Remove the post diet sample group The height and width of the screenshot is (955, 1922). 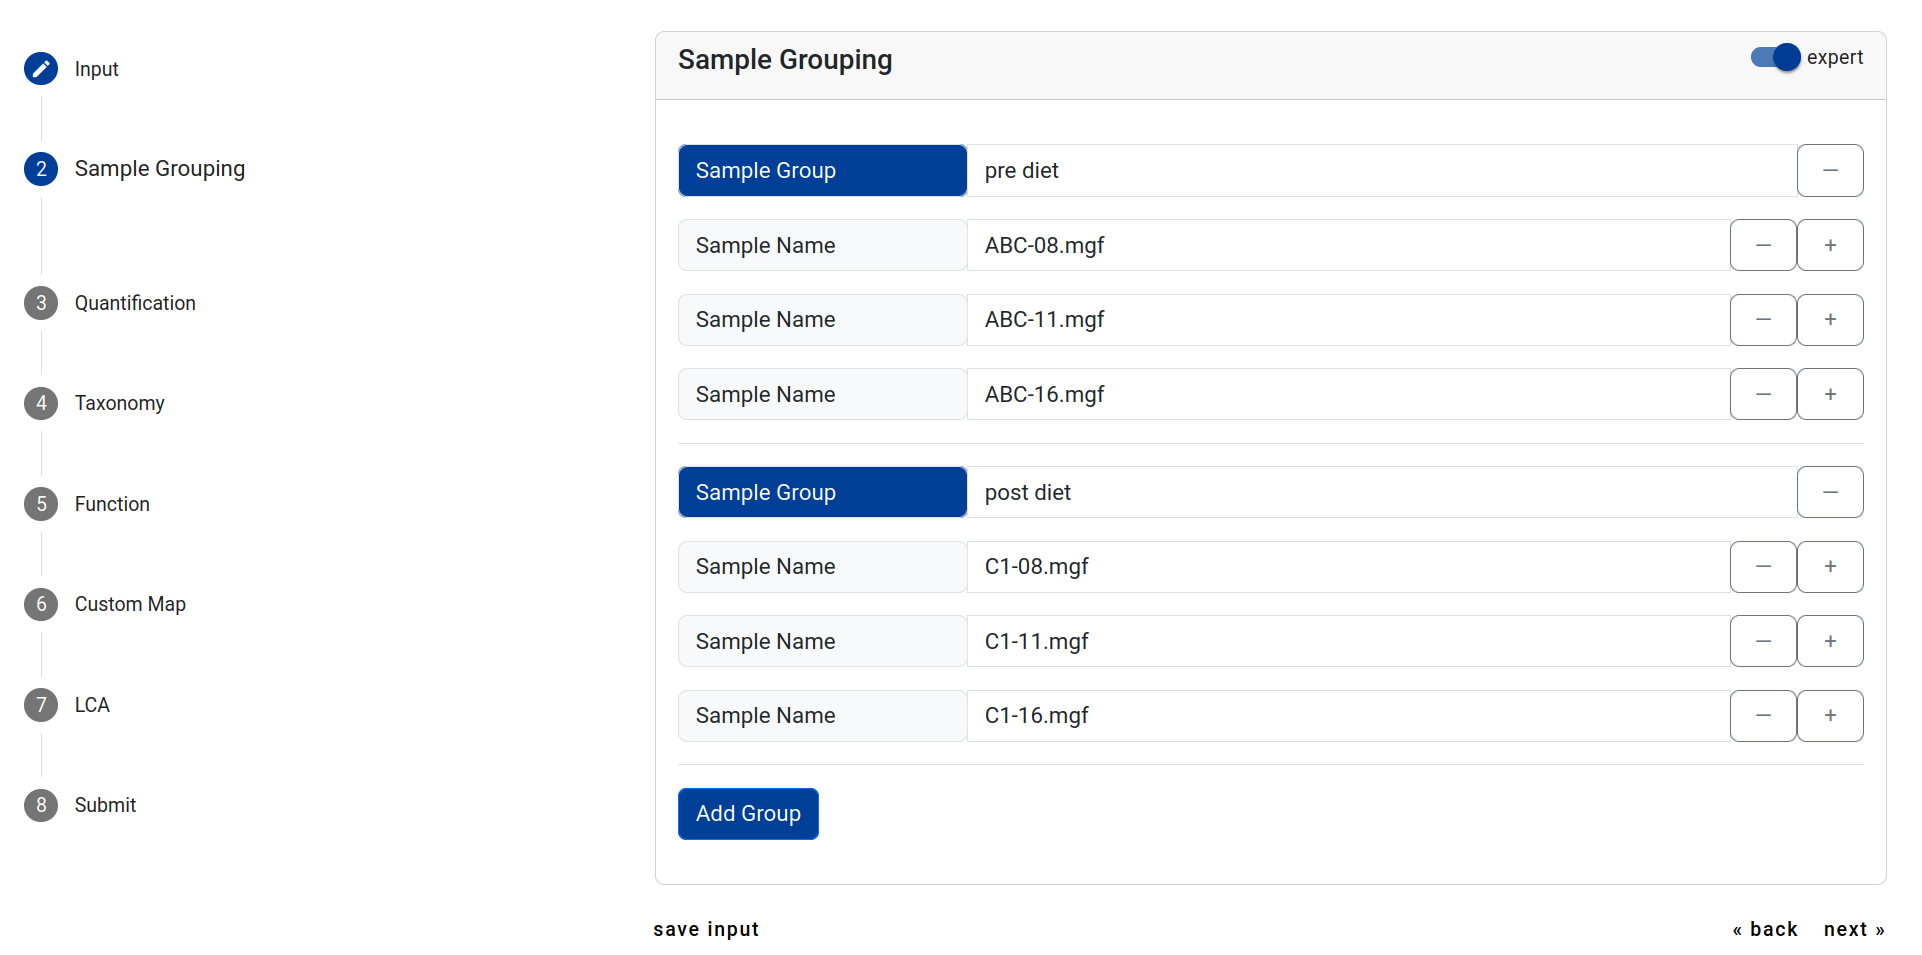click(x=1829, y=492)
